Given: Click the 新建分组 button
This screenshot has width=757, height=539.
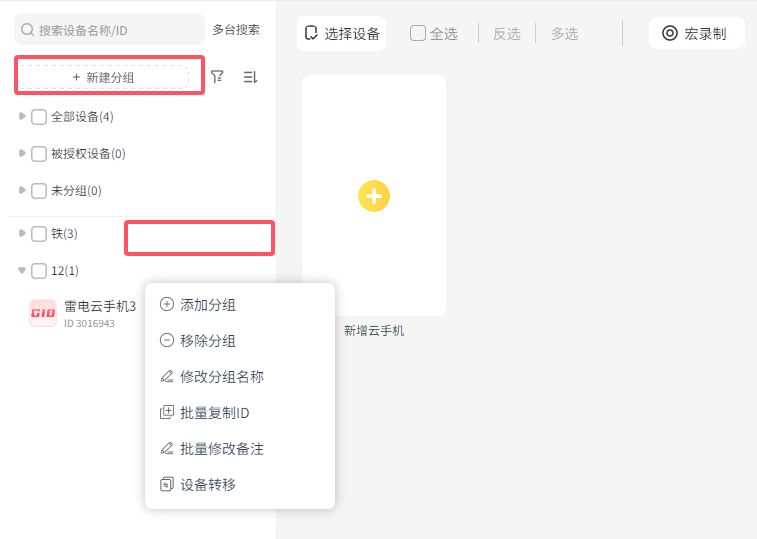Looking at the screenshot, I should 104,77.
